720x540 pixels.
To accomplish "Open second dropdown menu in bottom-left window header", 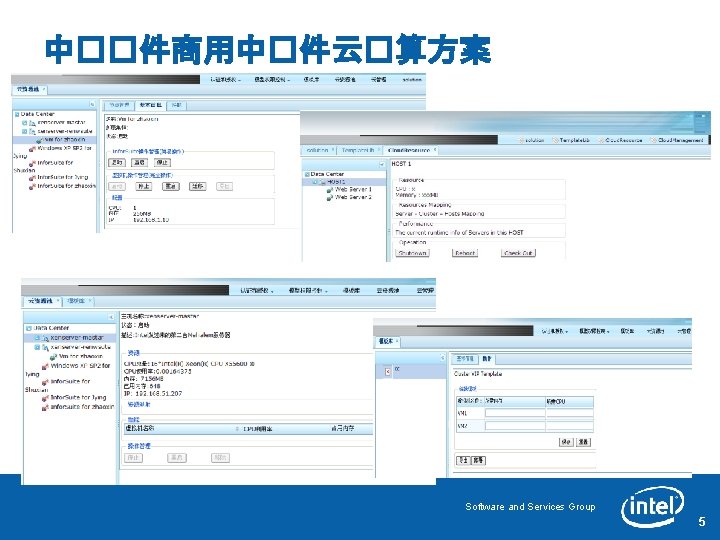I will pyautogui.click(x=308, y=290).
